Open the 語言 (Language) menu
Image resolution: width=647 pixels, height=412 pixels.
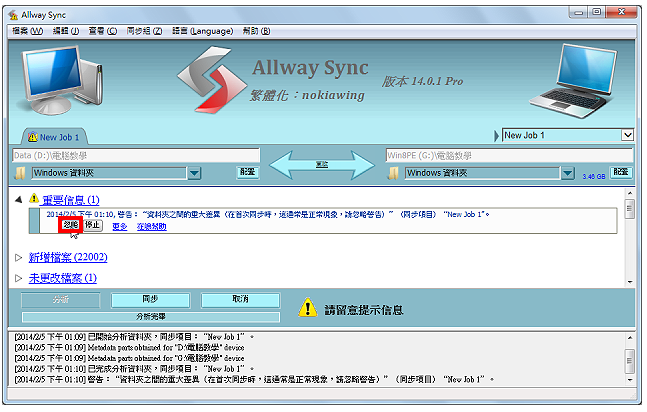pyautogui.click(x=203, y=31)
